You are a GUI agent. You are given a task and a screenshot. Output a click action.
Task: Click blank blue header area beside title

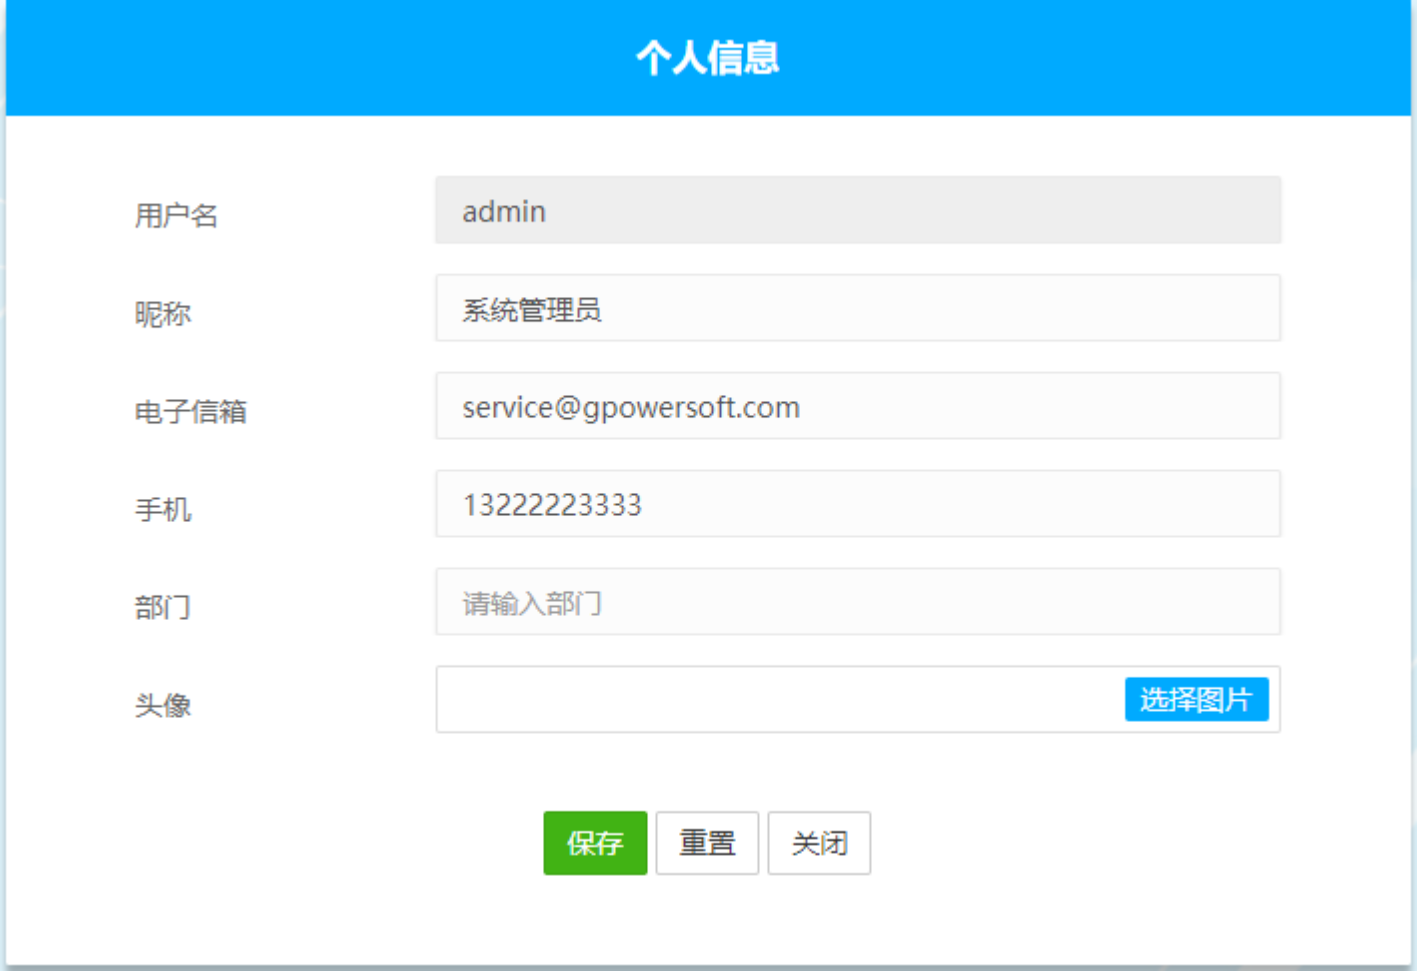(x=1100, y=58)
